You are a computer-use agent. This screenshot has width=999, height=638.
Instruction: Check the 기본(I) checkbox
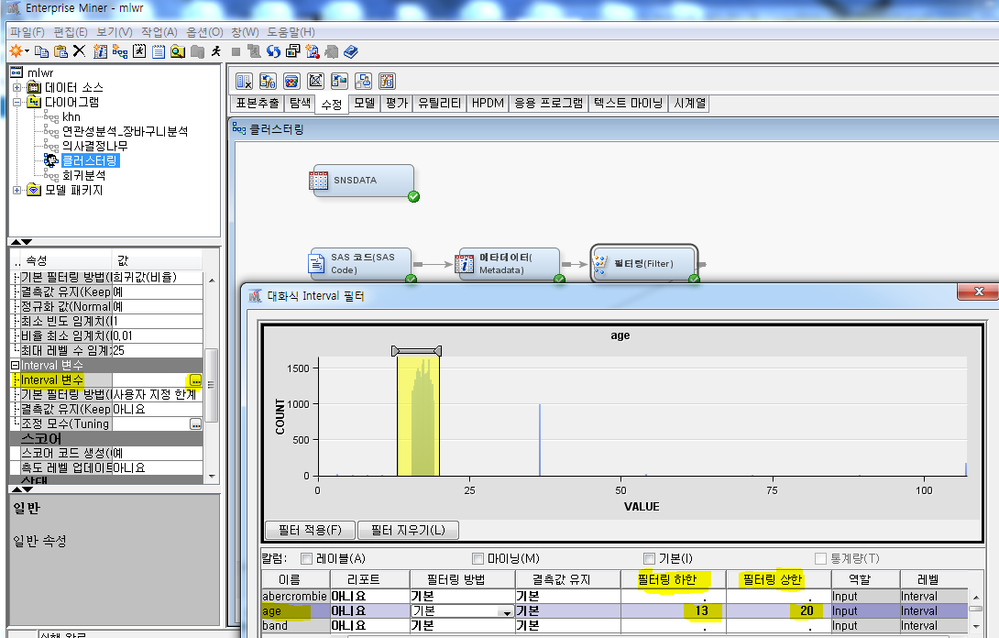click(649, 558)
